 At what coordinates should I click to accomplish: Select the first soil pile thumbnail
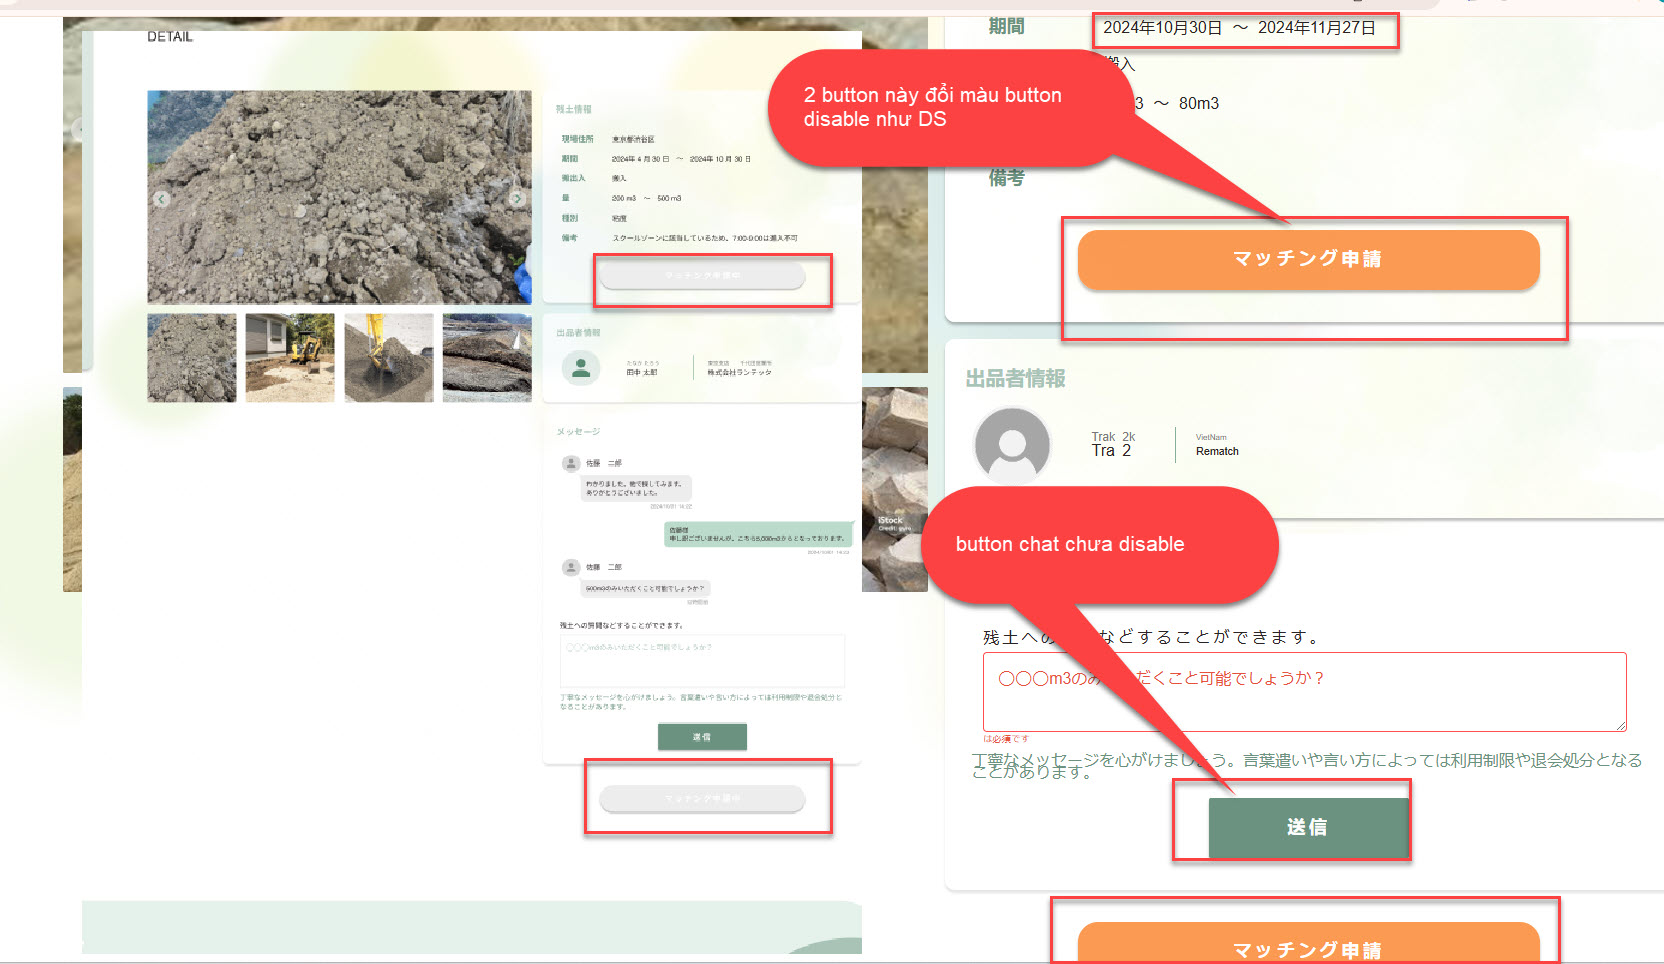192,358
